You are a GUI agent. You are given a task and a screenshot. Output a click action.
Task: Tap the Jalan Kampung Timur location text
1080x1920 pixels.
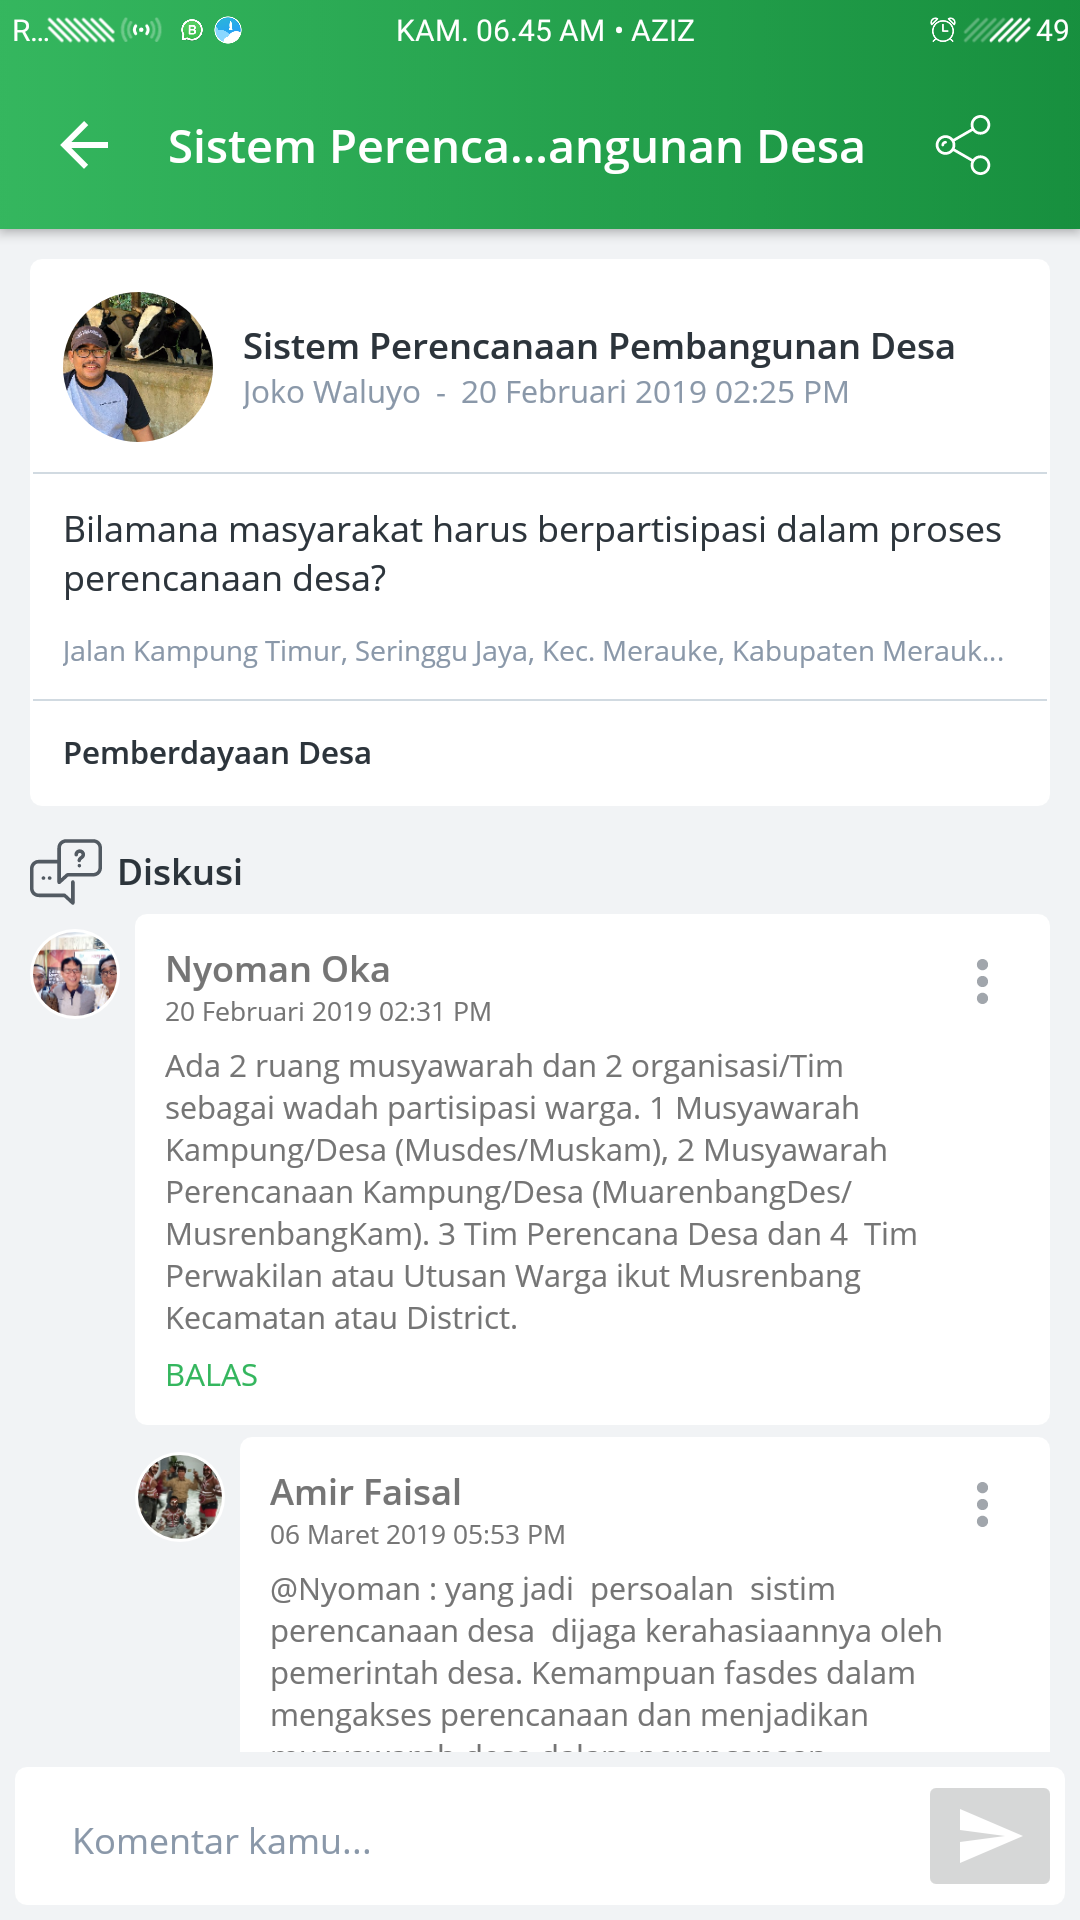[x=533, y=651]
